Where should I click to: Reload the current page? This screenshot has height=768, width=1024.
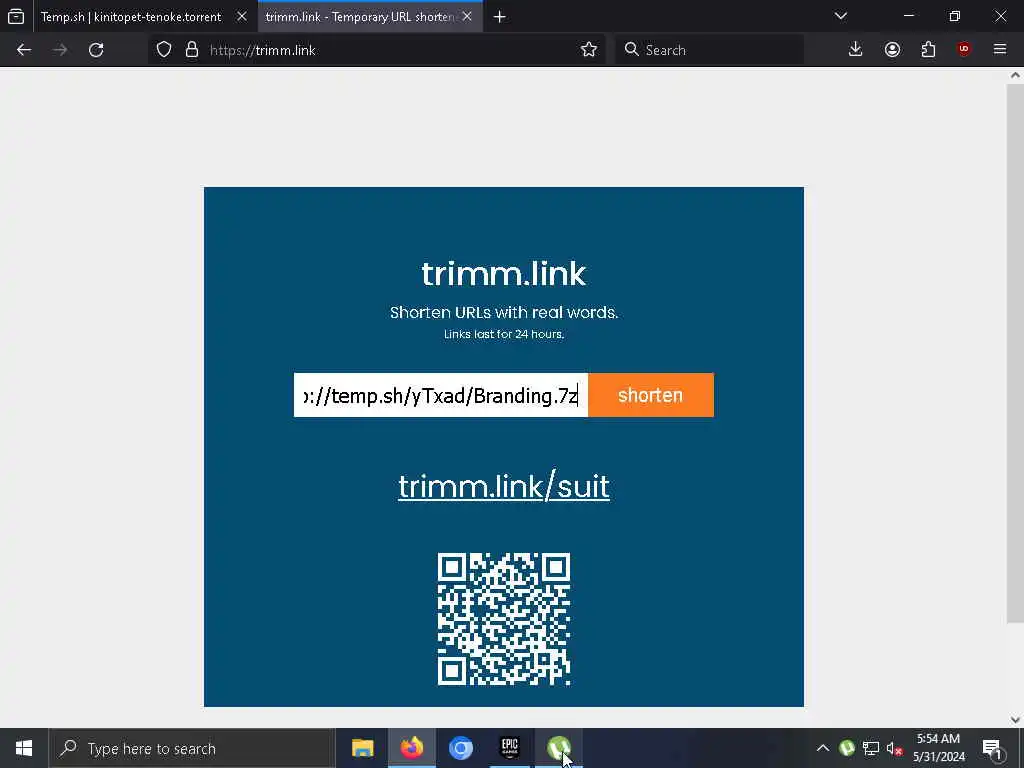pos(96,50)
